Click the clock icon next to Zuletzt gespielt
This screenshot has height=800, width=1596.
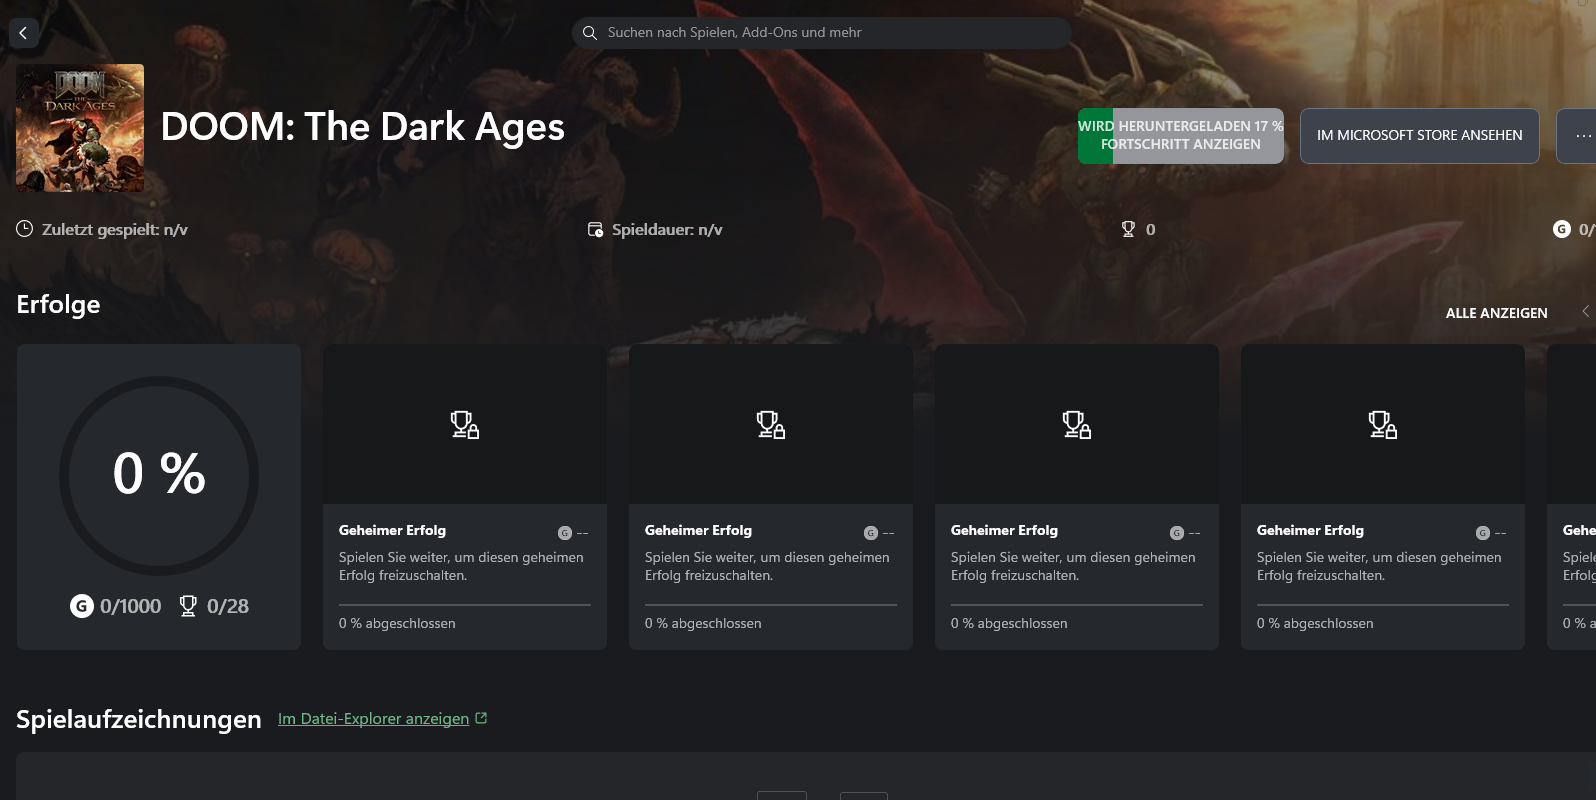pyautogui.click(x=25, y=229)
